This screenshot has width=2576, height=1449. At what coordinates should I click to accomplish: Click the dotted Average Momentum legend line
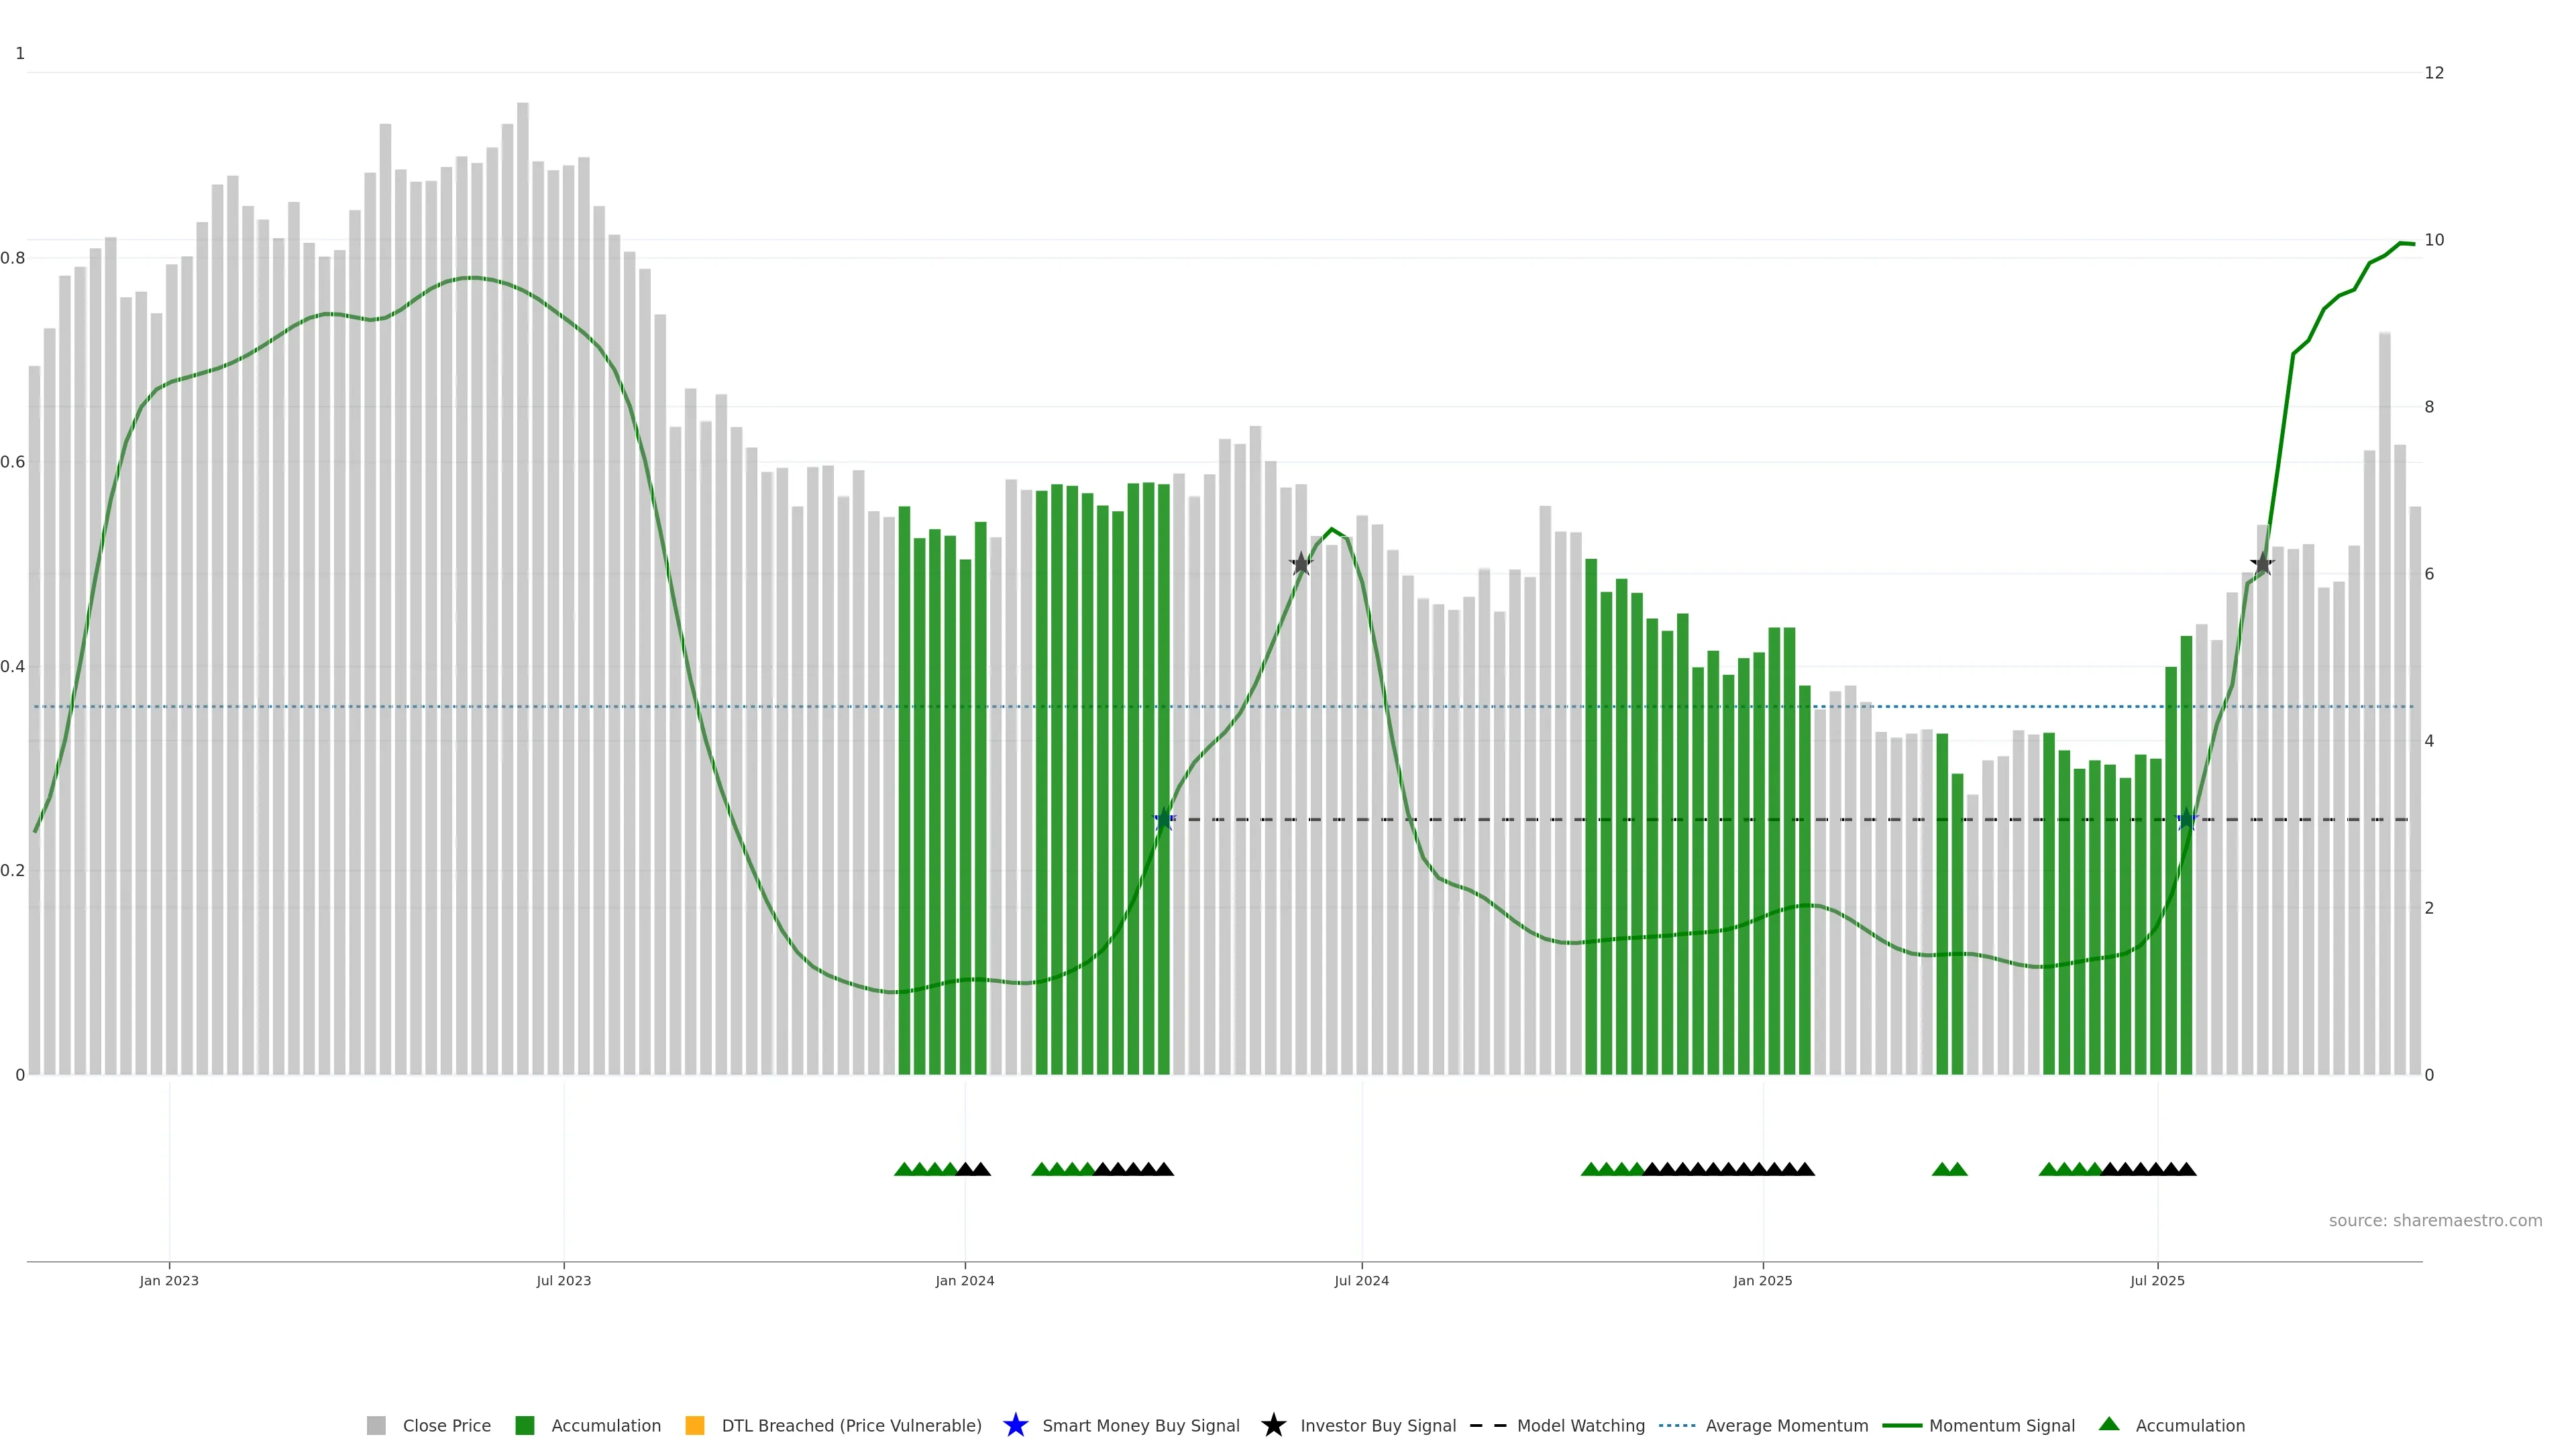[x=1677, y=1425]
